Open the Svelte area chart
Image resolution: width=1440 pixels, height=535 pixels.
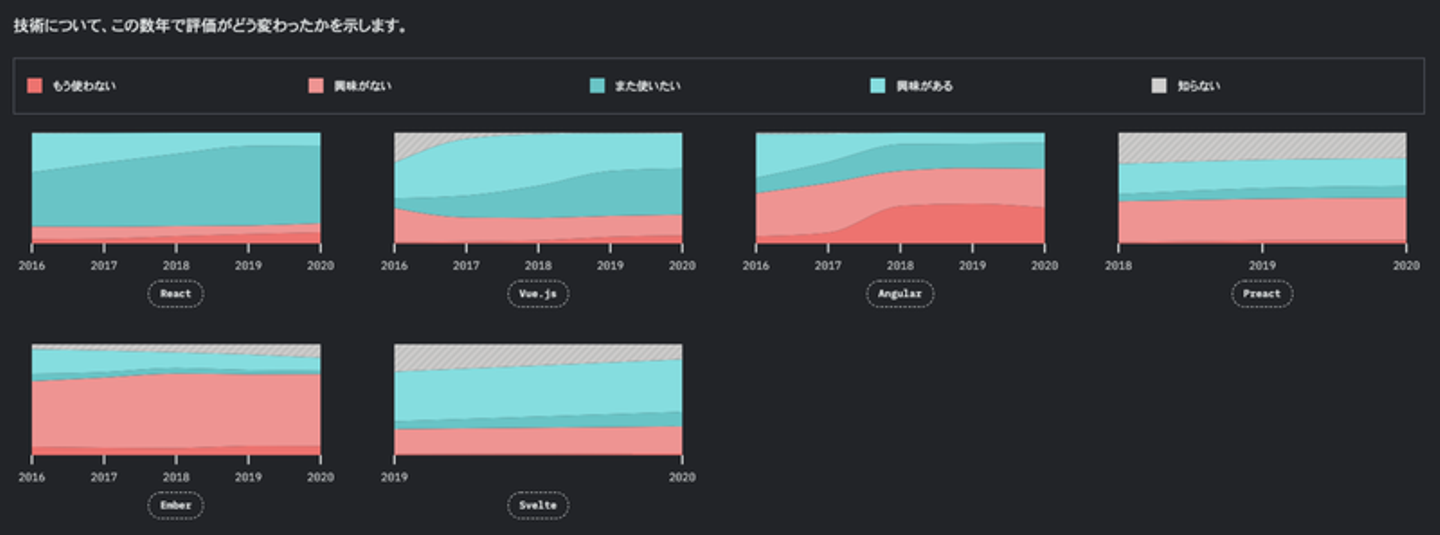point(538,400)
